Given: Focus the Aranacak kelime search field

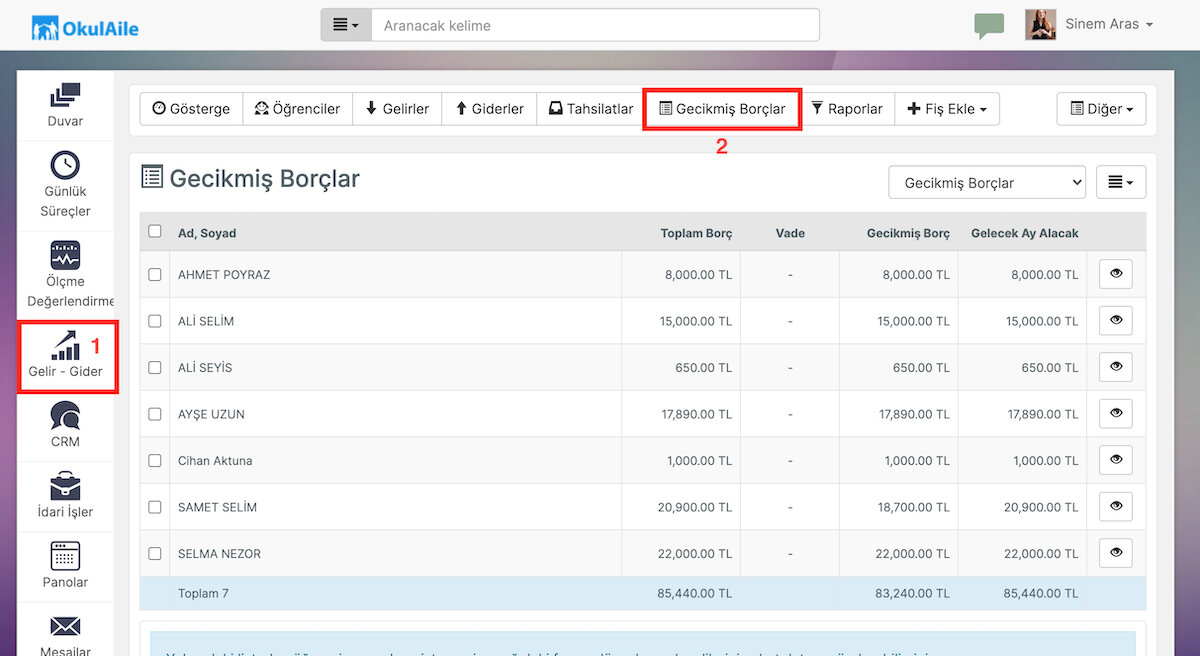Looking at the screenshot, I should click(595, 25).
